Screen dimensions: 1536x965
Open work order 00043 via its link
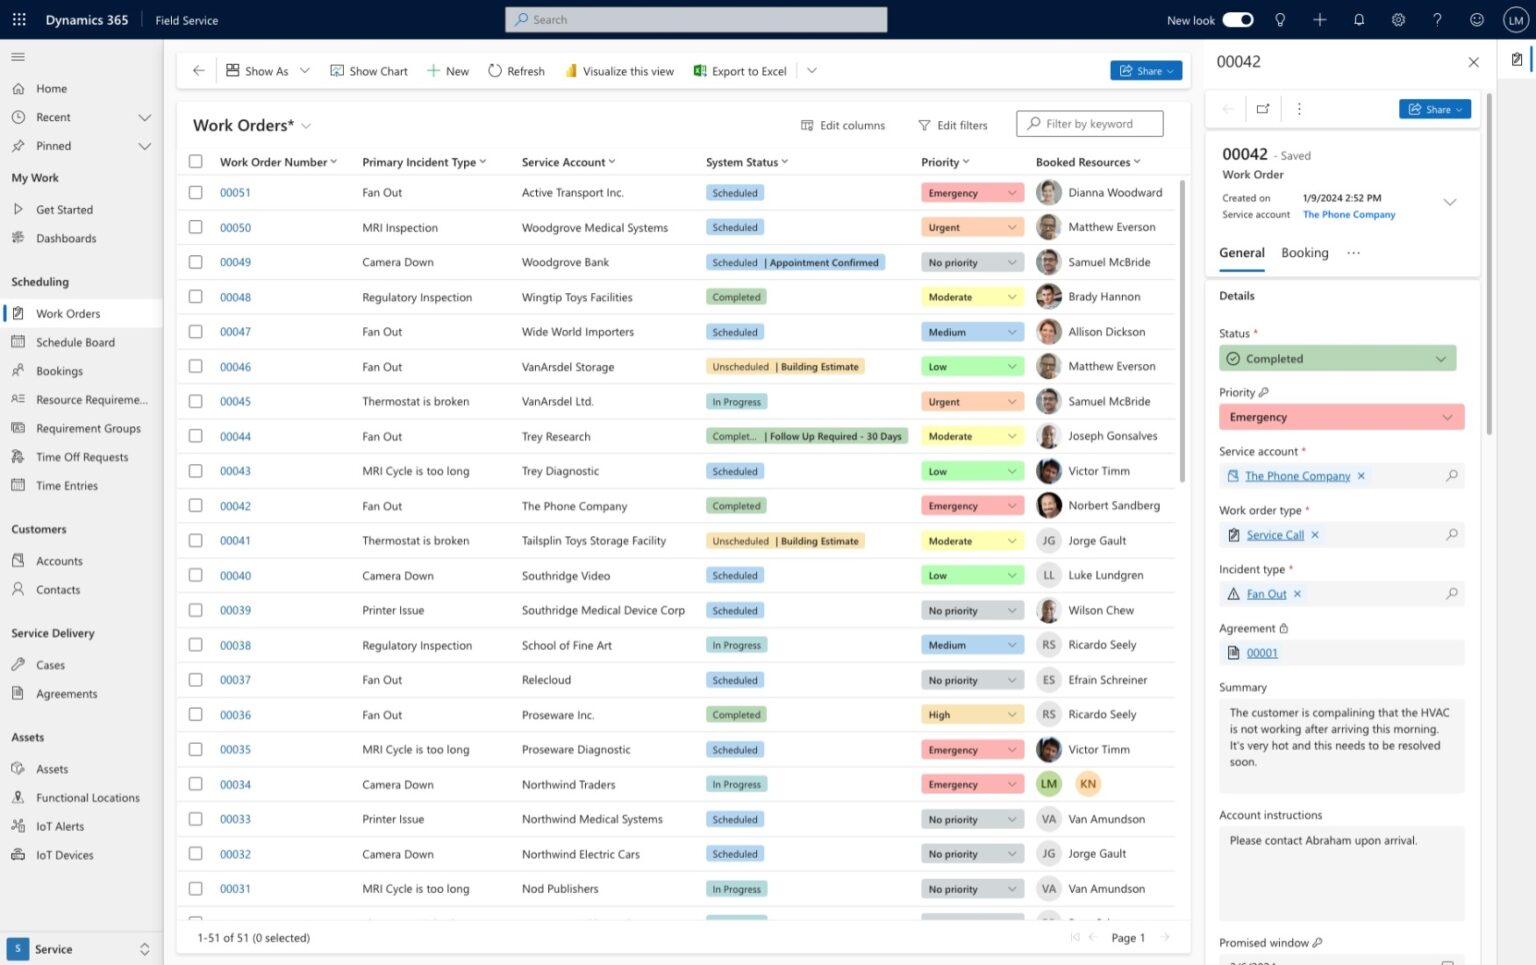(235, 470)
